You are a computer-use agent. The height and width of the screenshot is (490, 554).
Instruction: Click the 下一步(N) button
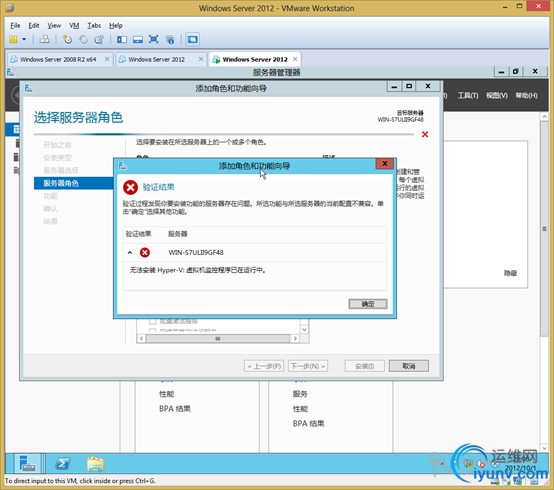coord(308,366)
